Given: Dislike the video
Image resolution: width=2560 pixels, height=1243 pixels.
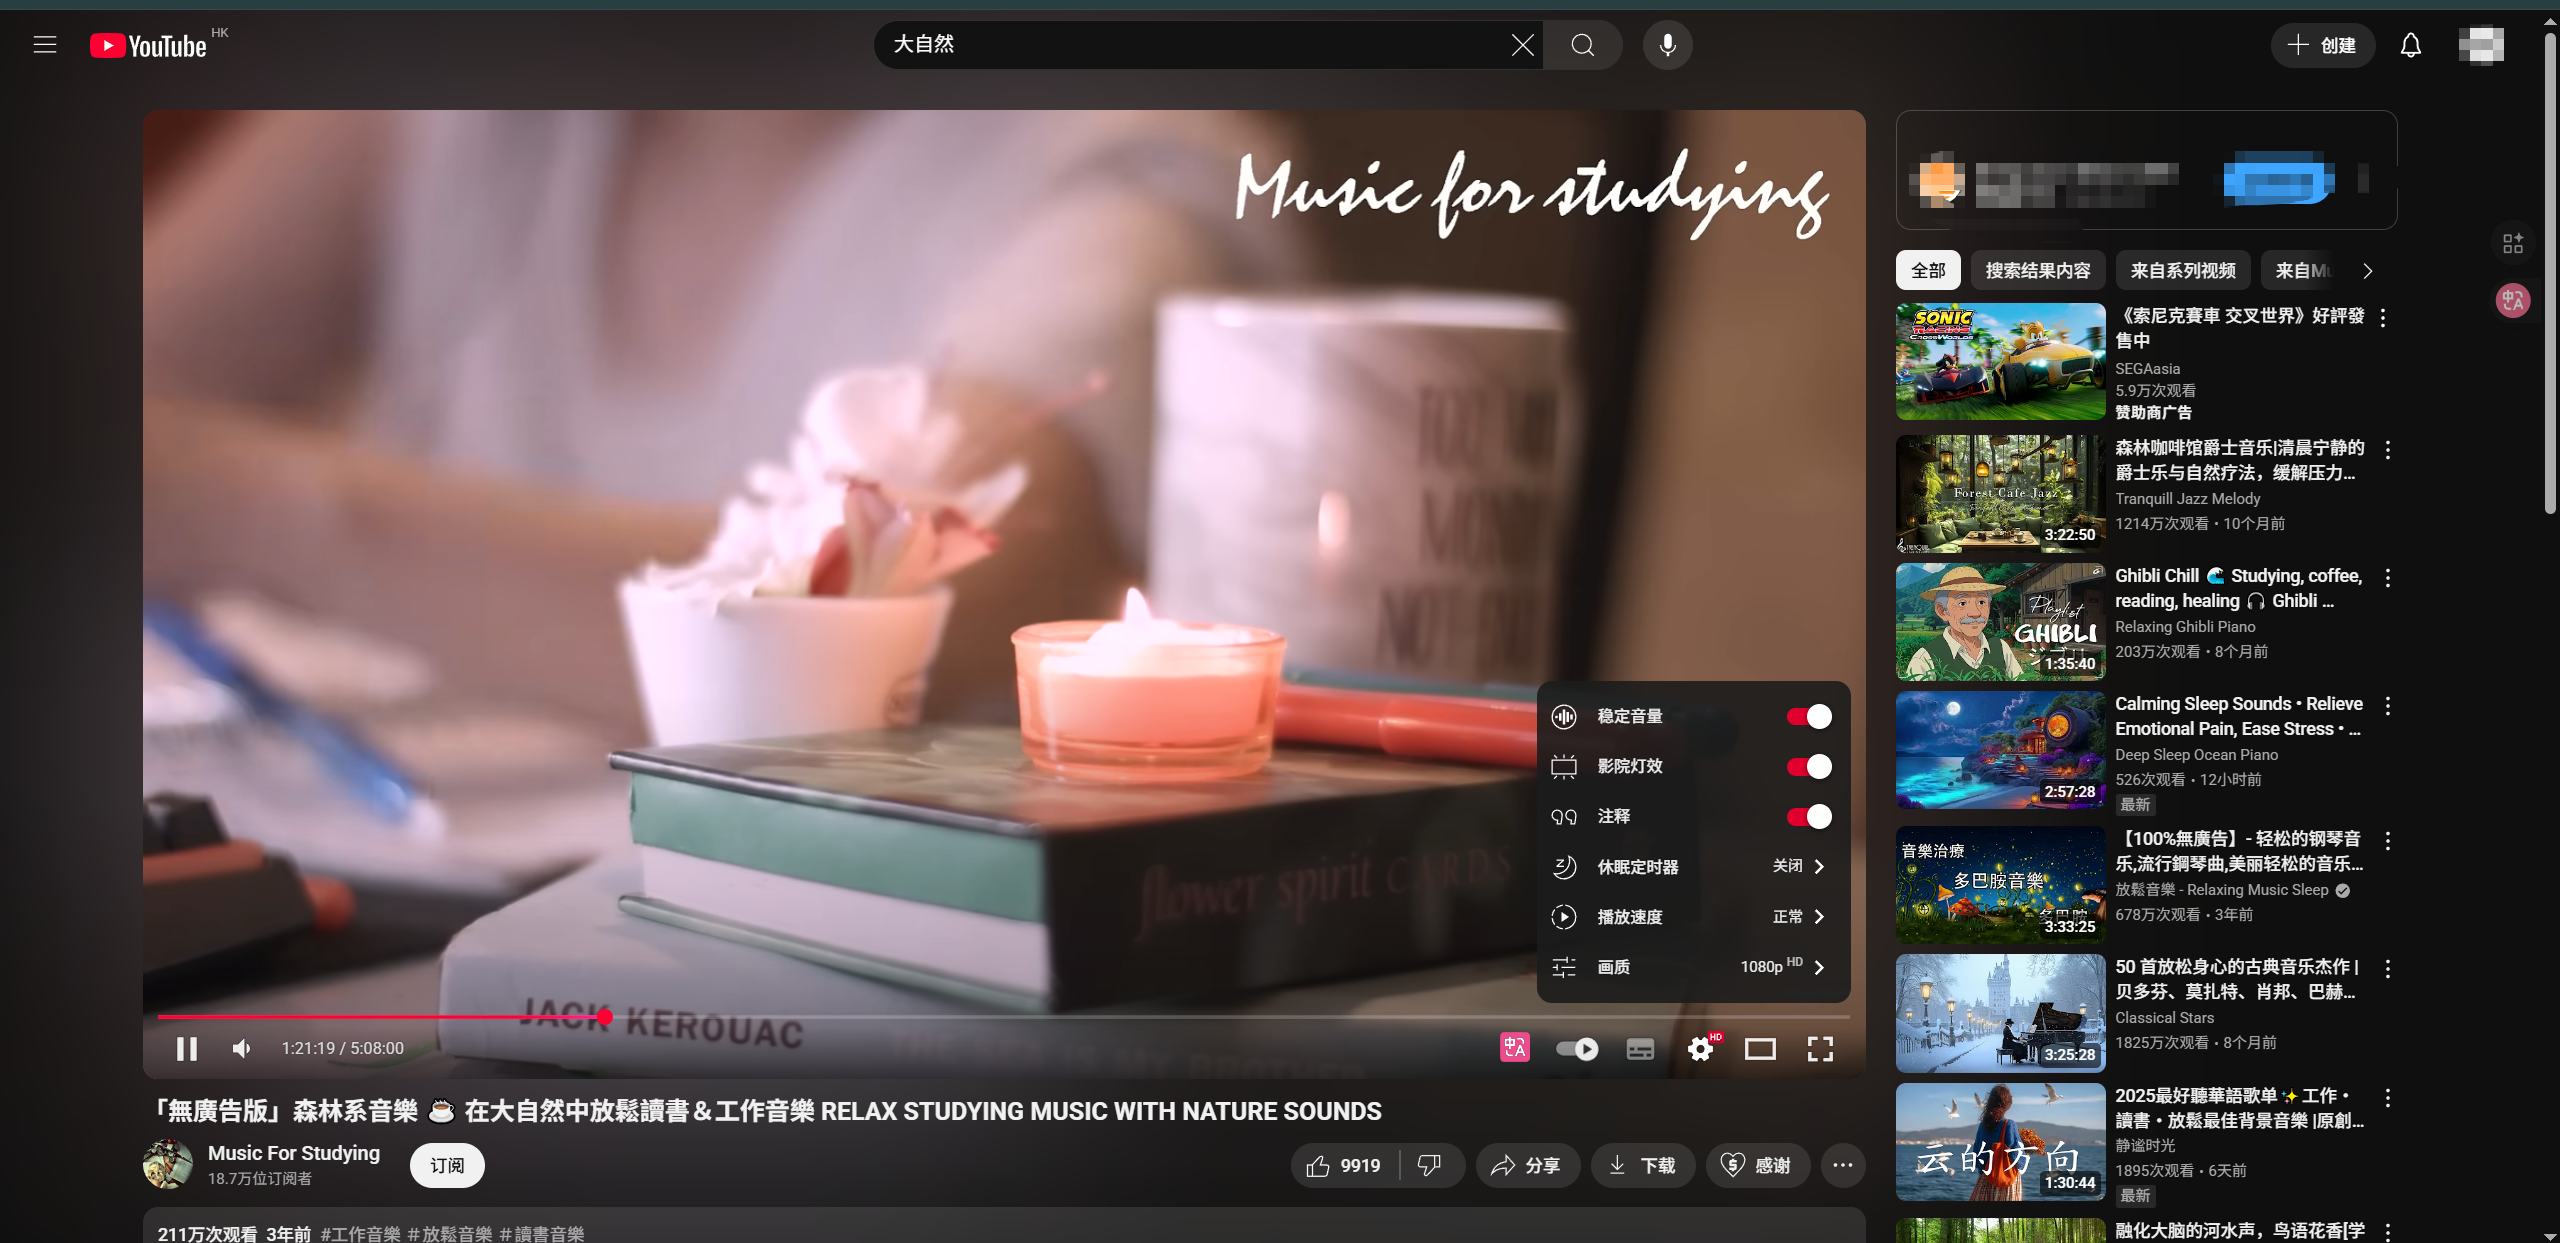Looking at the screenshot, I should (x=1430, y=1165).
